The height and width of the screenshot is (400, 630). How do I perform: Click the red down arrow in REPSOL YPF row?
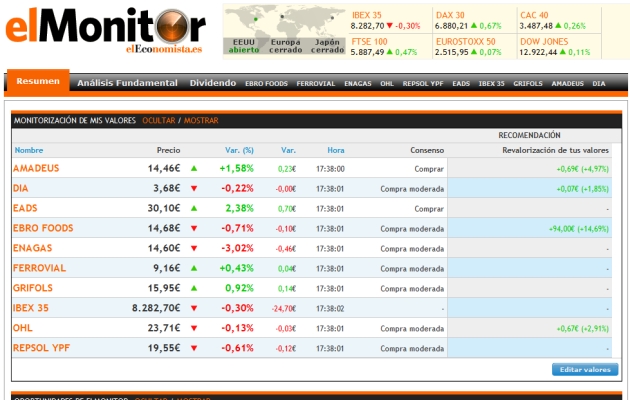194,348
